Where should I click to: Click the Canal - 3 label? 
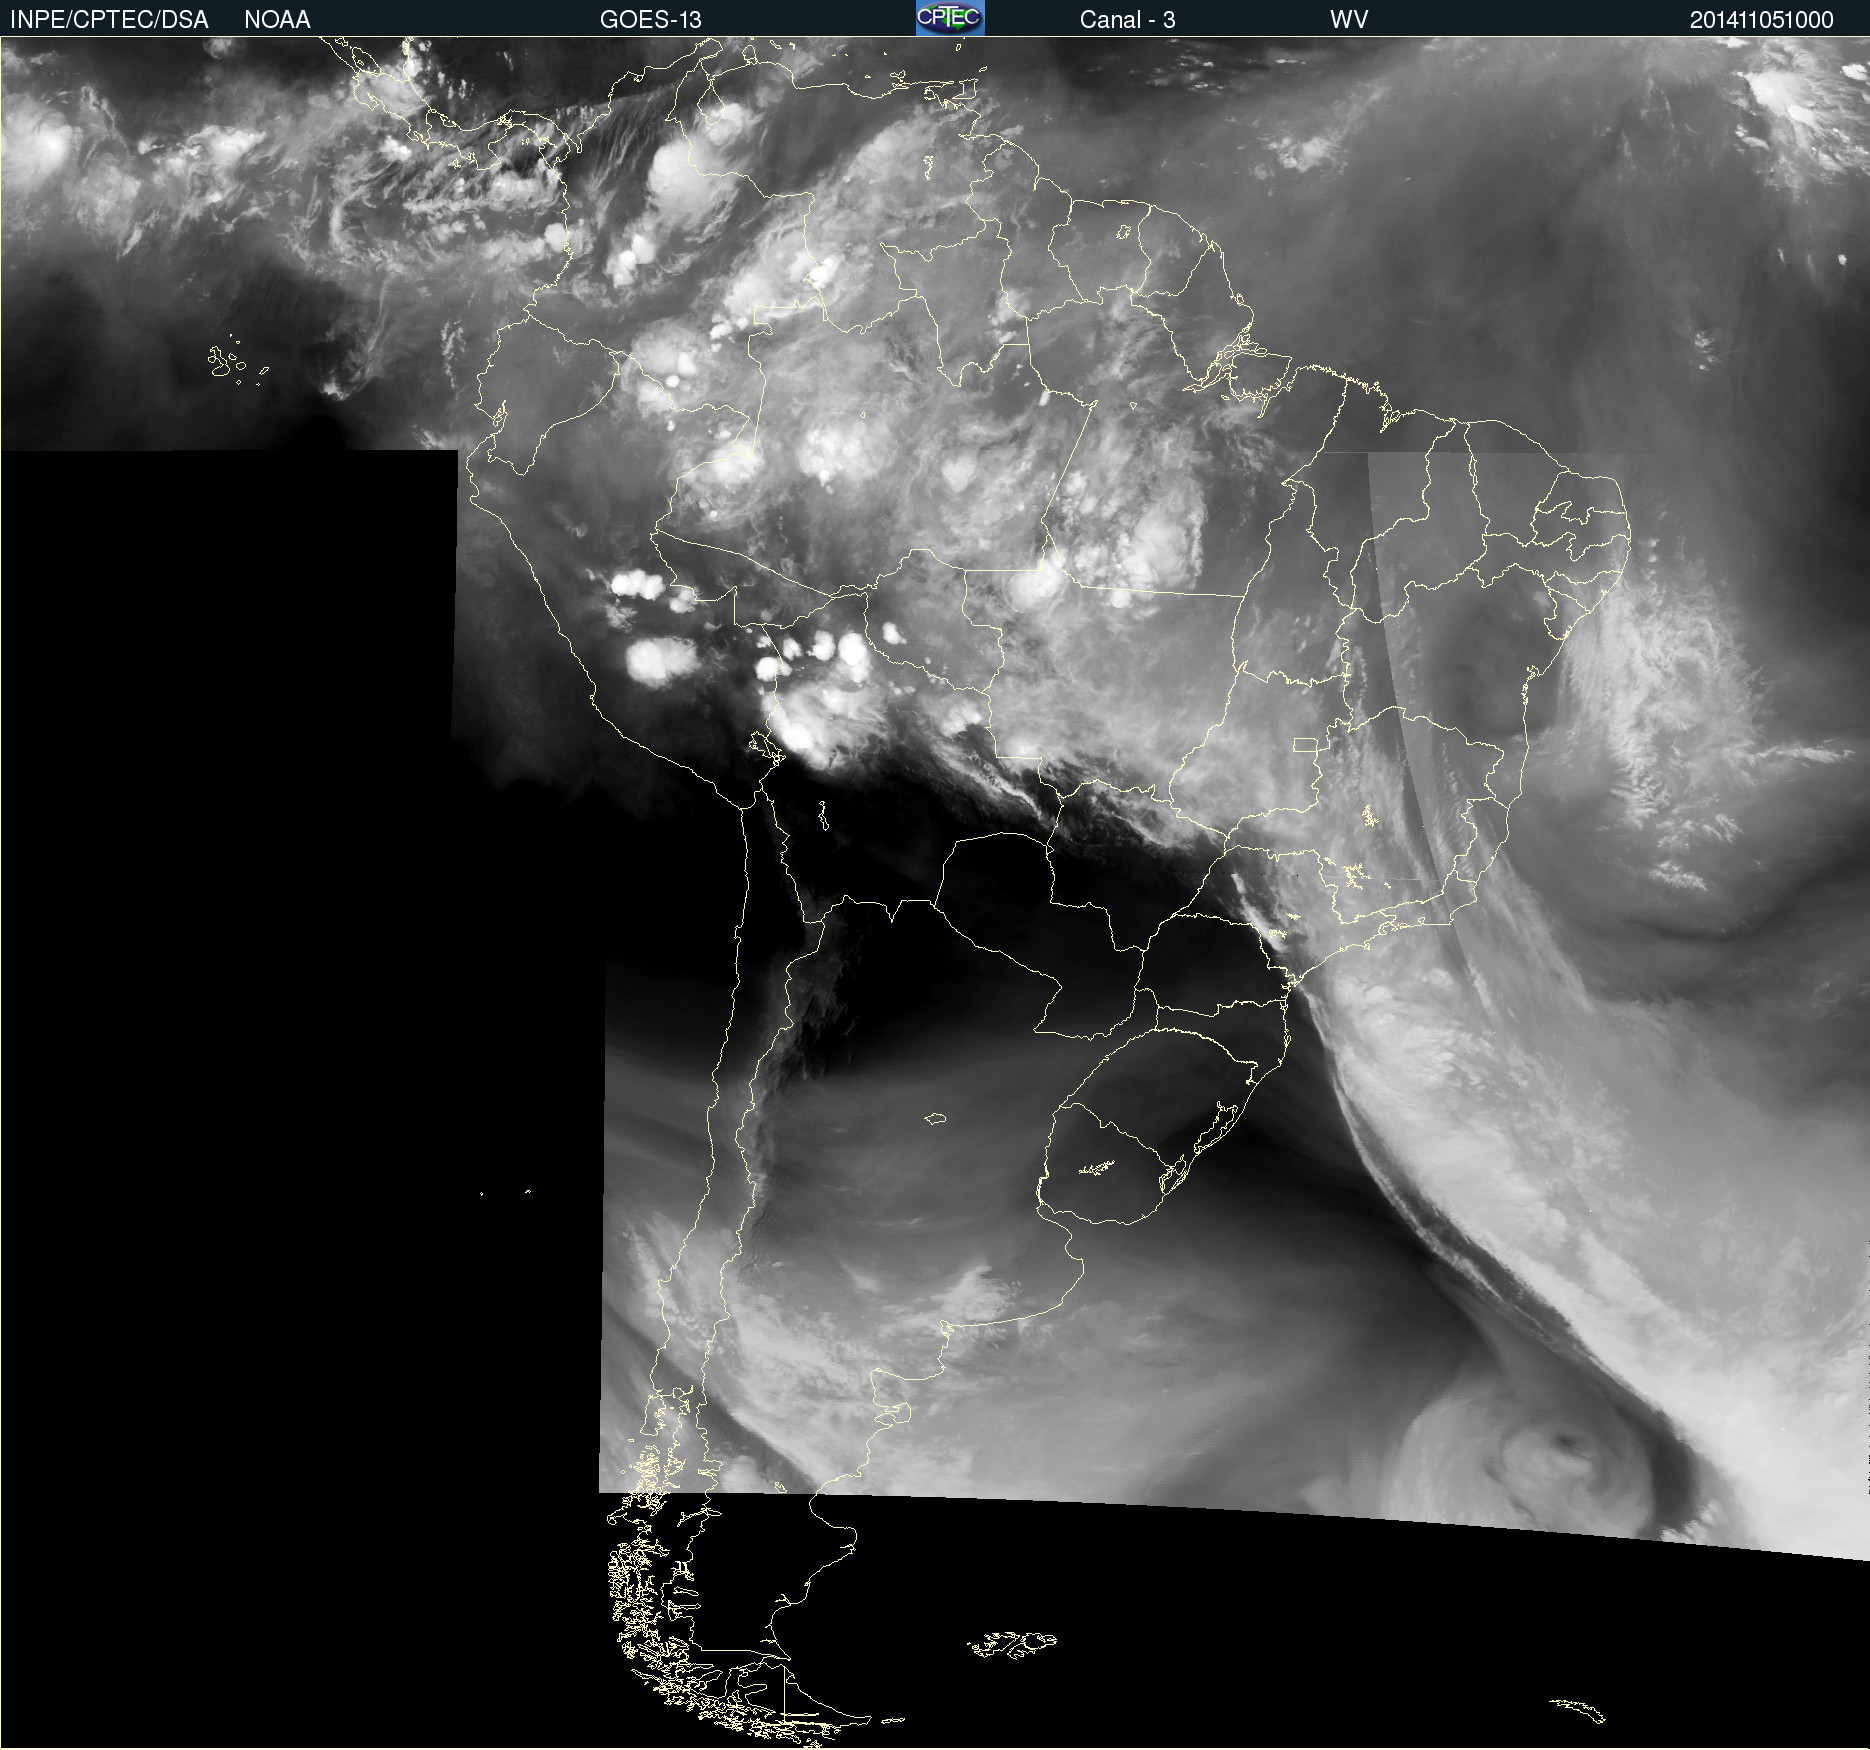(1127, 20)
